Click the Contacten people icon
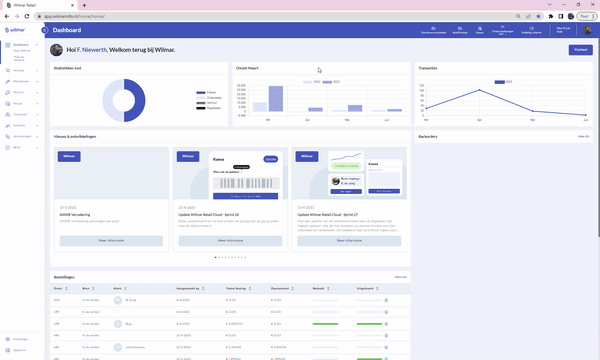The width and height of the screenshot is (600, 360). (8, 114)
